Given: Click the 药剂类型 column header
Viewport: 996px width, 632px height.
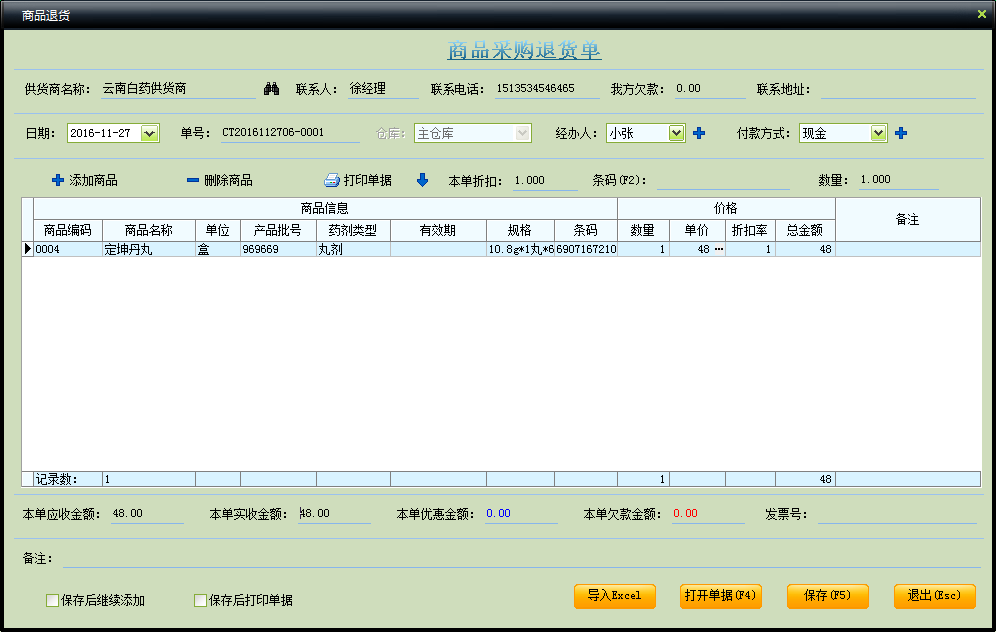Looking at the screenshot, I should pyautogui.click(x=353, y=231).
